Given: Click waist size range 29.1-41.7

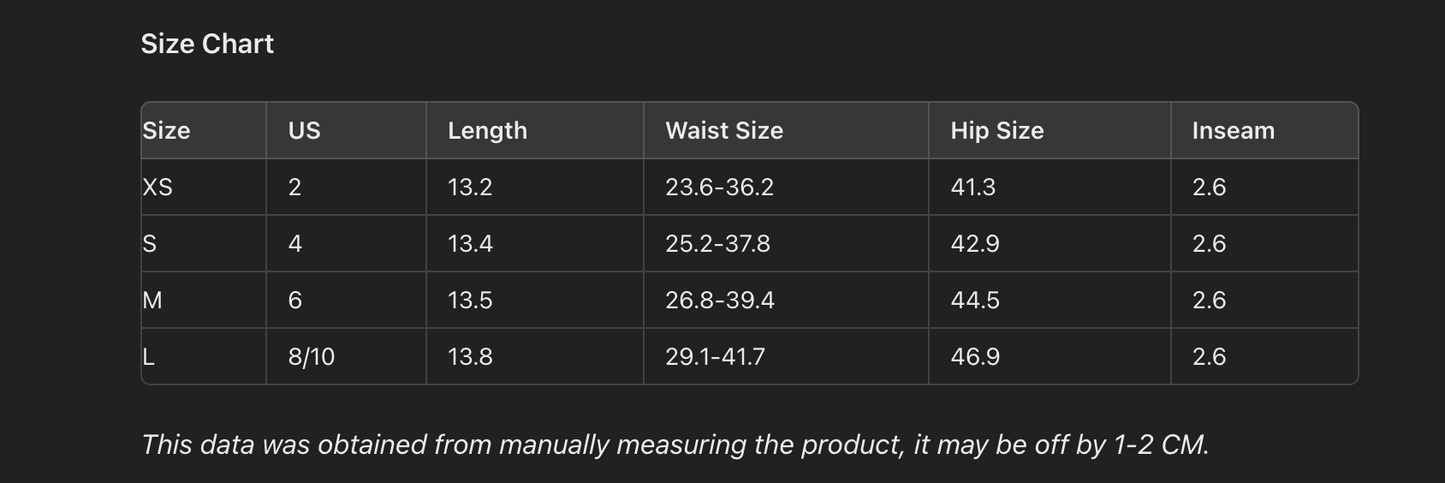Looking at the screenshot, I should point(715,357).
